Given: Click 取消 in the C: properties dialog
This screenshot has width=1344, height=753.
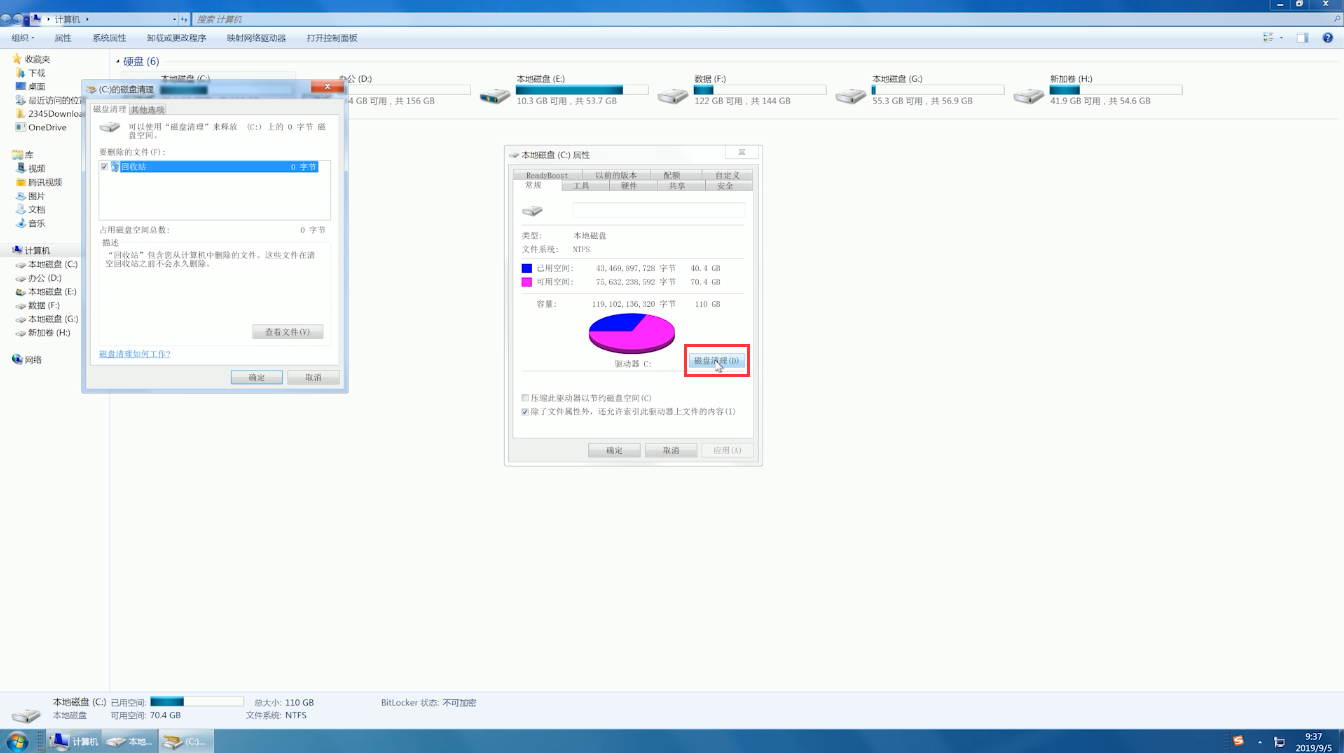Looking at the screenshot, I should pos(671,450).
